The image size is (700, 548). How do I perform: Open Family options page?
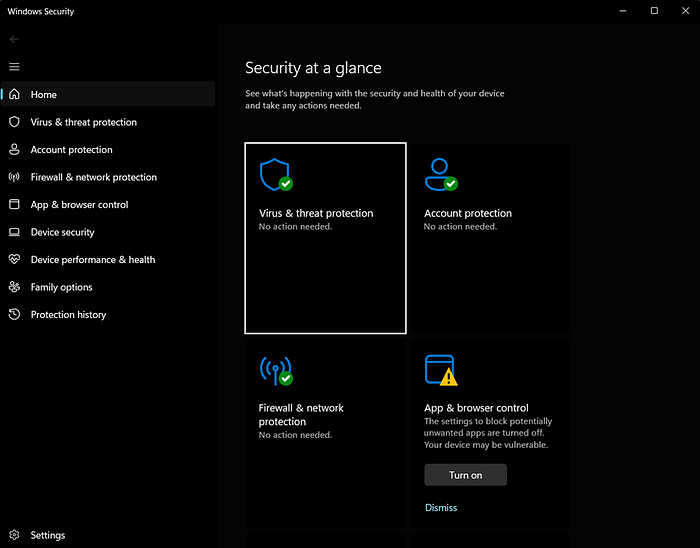tap(108, 287)
